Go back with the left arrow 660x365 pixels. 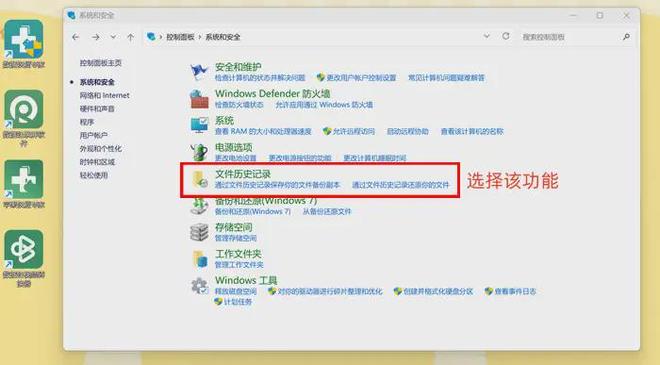[x=76, y=37]
